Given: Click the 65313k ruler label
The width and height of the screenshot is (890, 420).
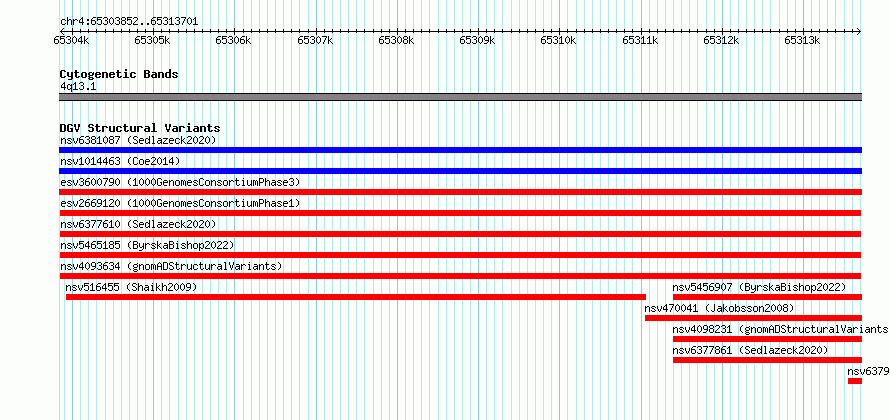Looking at the screenshot, I should (803, 40).
